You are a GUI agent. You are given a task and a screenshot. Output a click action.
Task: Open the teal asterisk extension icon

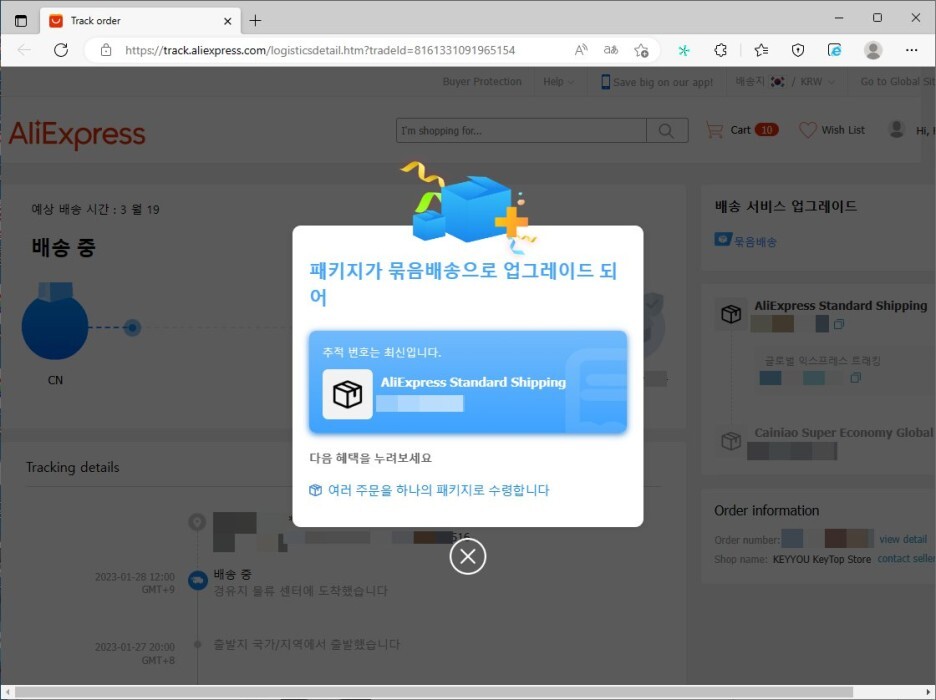(684, 50)
